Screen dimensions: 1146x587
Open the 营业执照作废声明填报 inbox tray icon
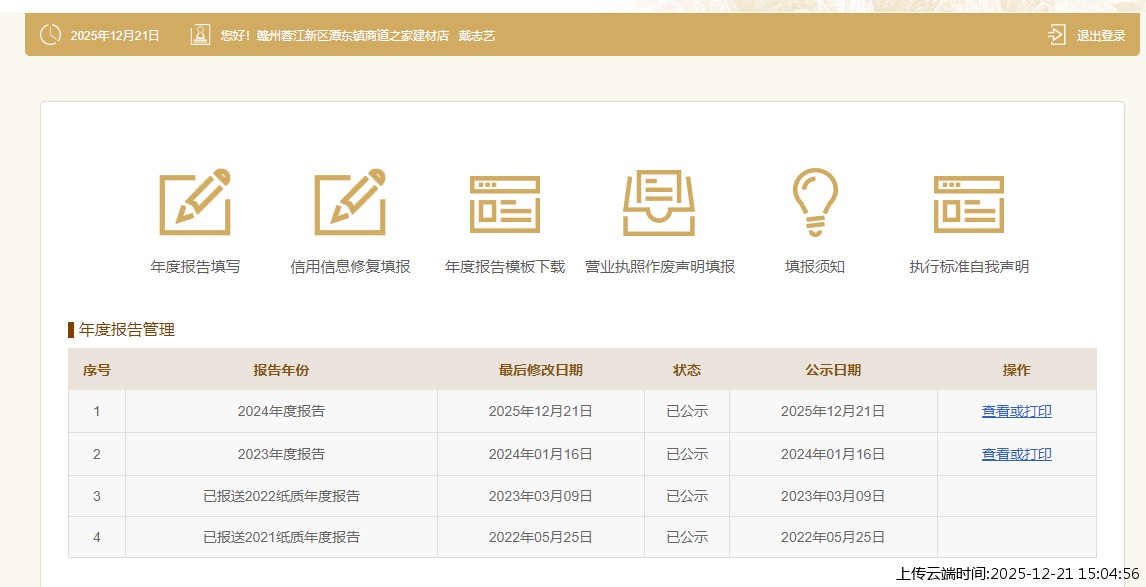point(659,203)
